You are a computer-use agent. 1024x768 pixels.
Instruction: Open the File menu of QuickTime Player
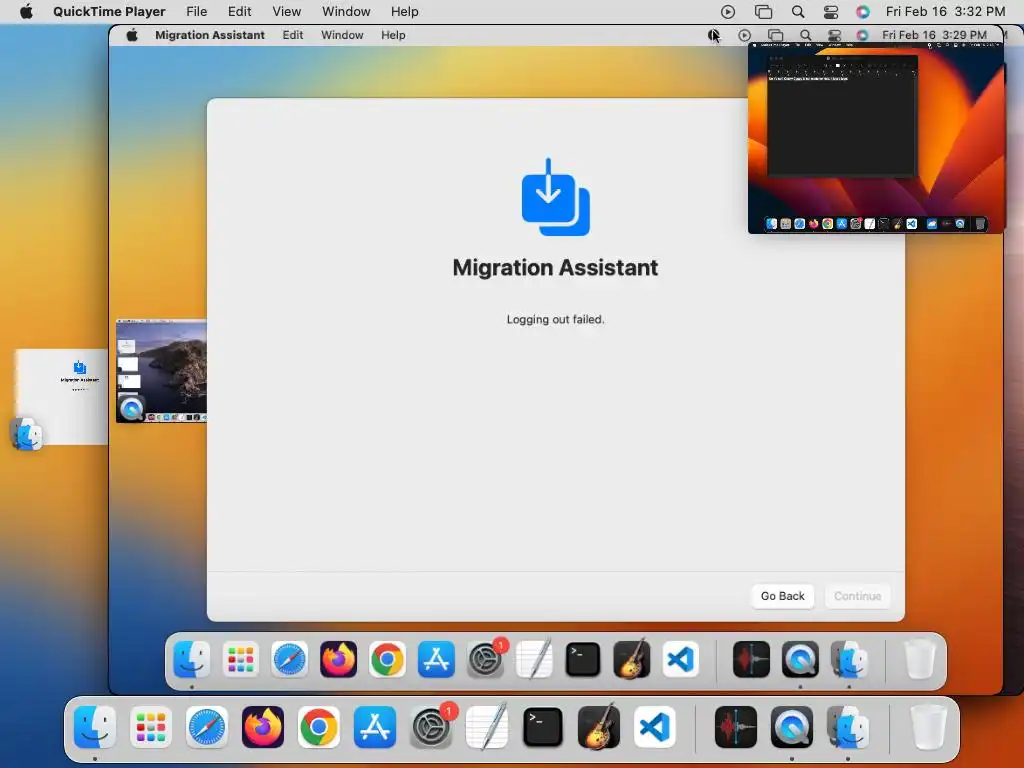coord(197,12)
